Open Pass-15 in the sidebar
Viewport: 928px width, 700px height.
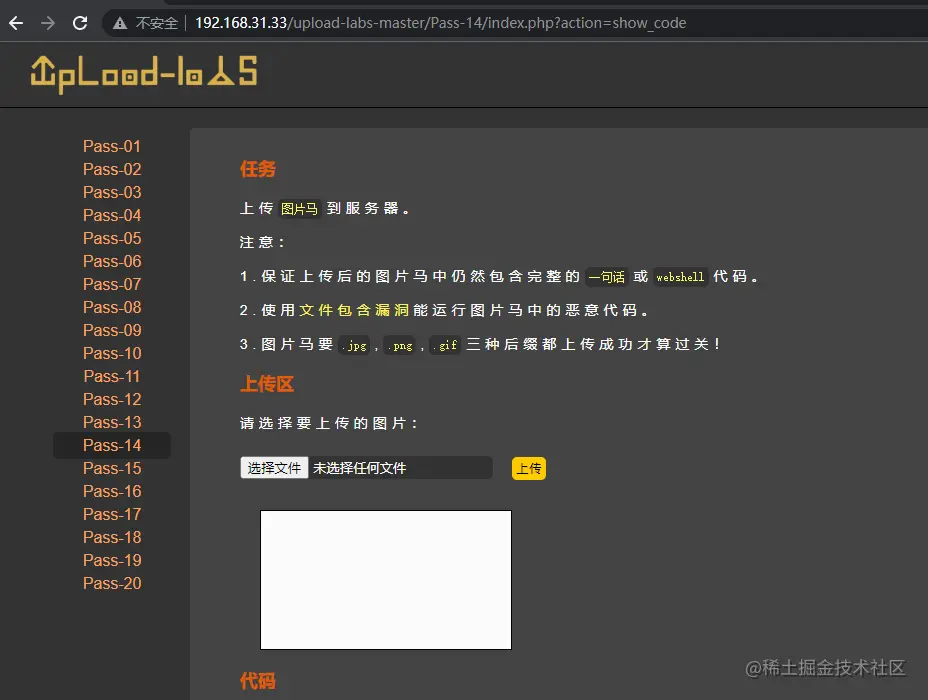point(112,469)
